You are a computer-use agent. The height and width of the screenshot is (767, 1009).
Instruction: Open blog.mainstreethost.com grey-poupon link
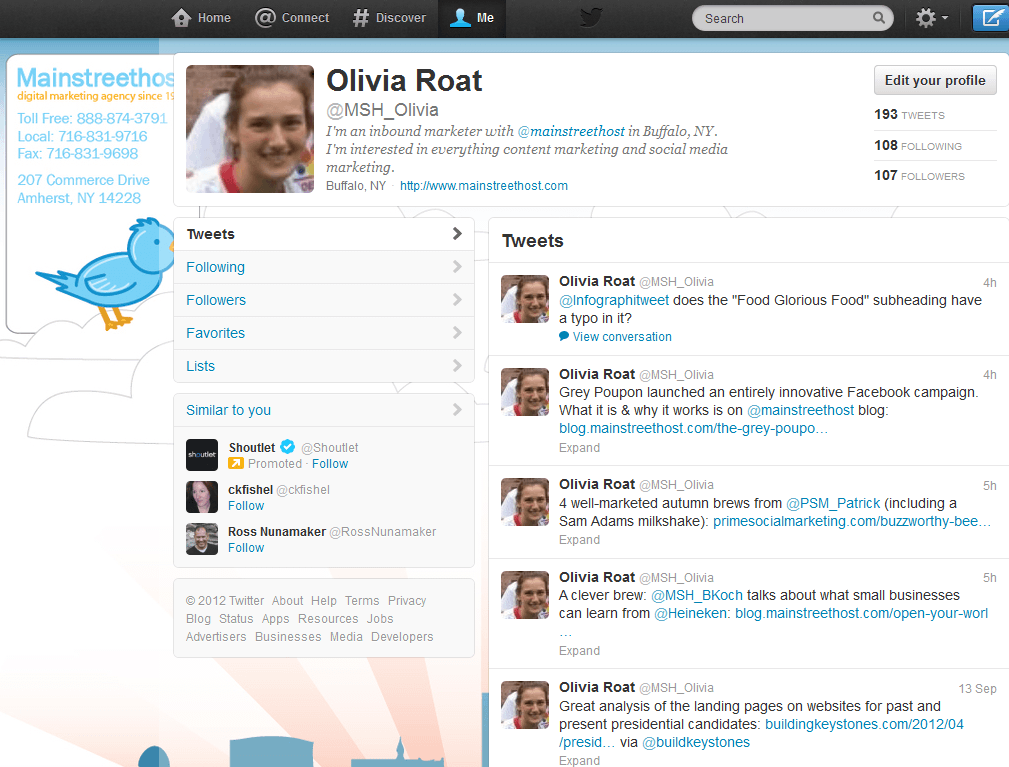[693, 428]
